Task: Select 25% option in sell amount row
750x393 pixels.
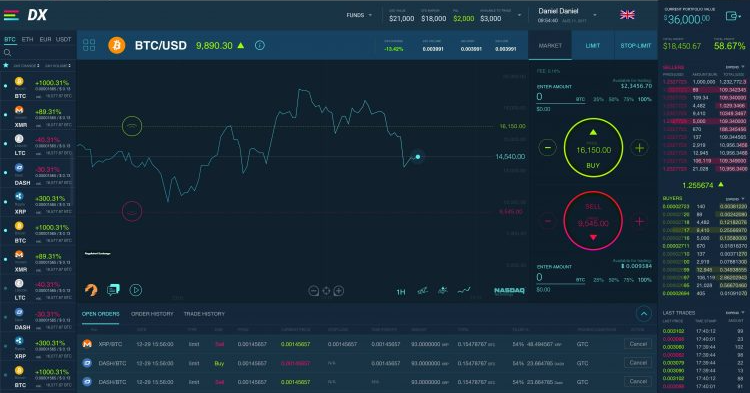Action: (x=598, y=280)
